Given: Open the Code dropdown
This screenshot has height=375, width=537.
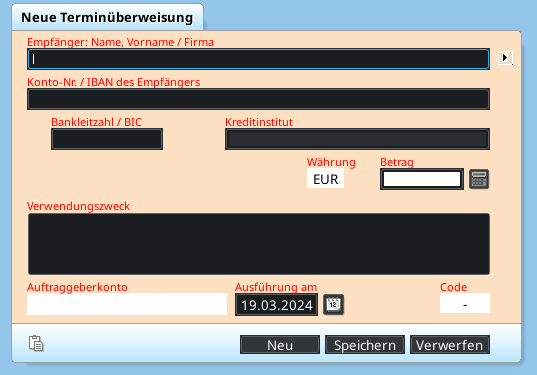Looking at the screenshot, I should pyautogui.click(x=465, y=303).
